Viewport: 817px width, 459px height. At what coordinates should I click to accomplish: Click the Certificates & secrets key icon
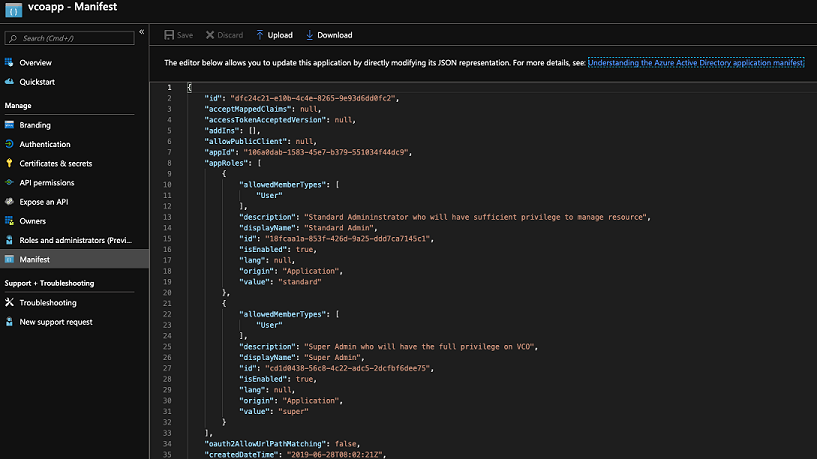(x=10, y=163)
